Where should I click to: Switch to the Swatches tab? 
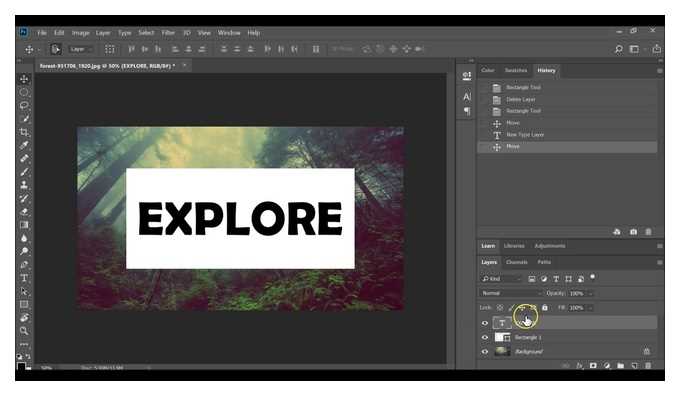pyautogui.click(x=516, y=70)
